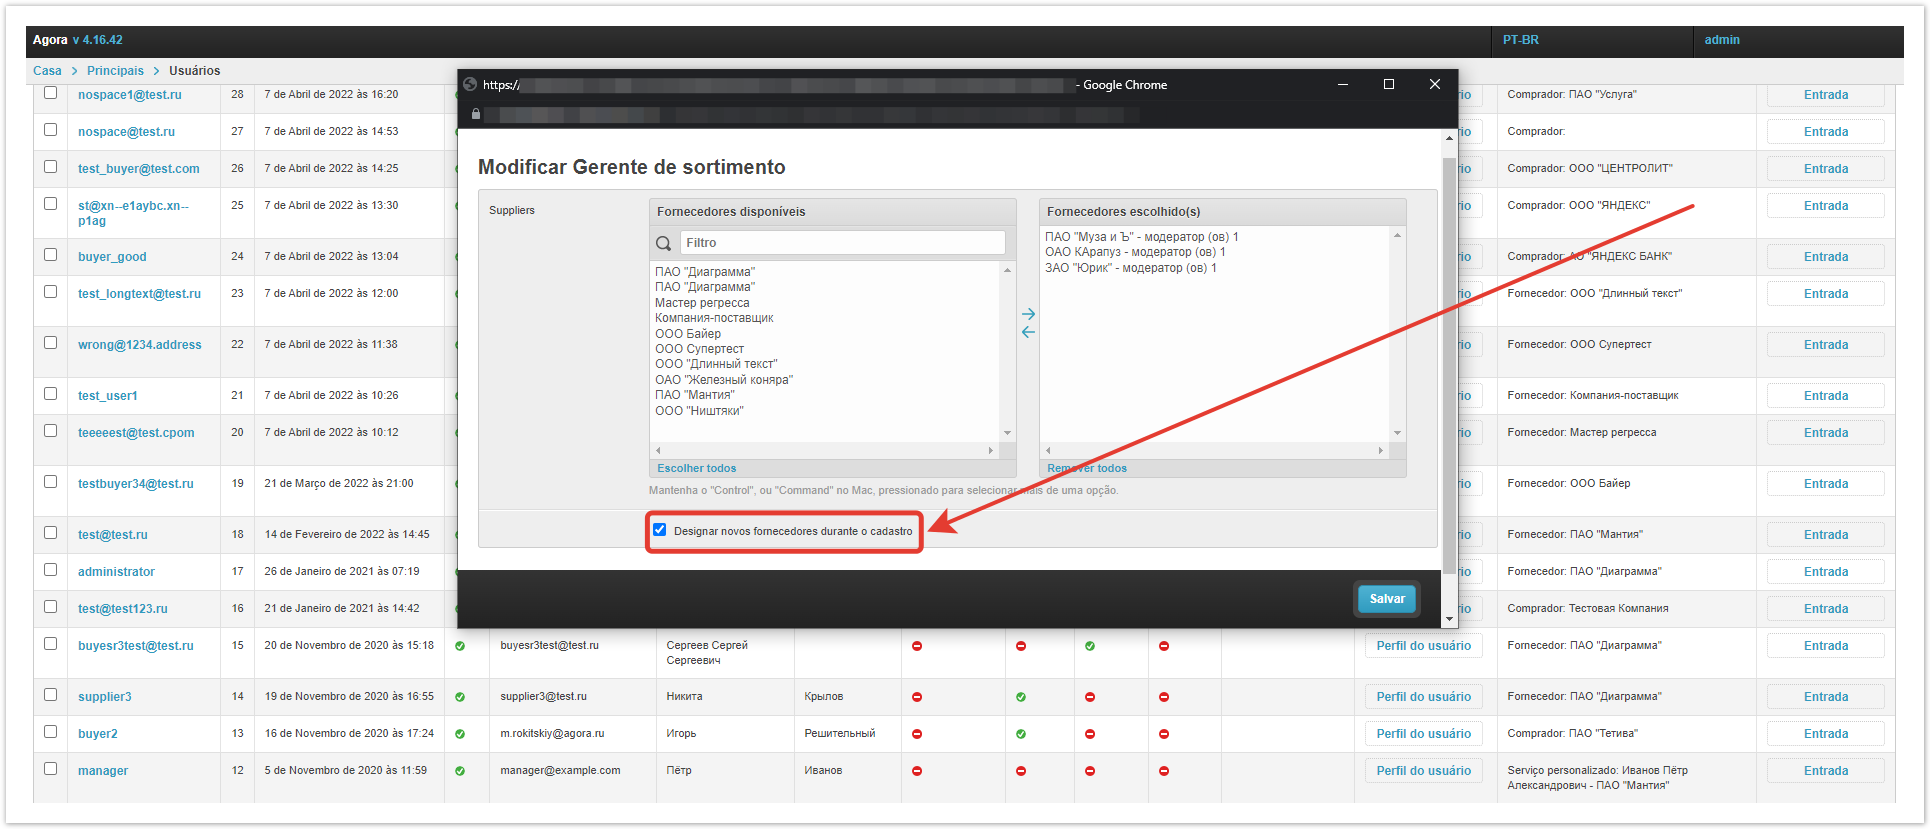
Task: Click the globe icon in popup title bar
Action: [471, 85]
